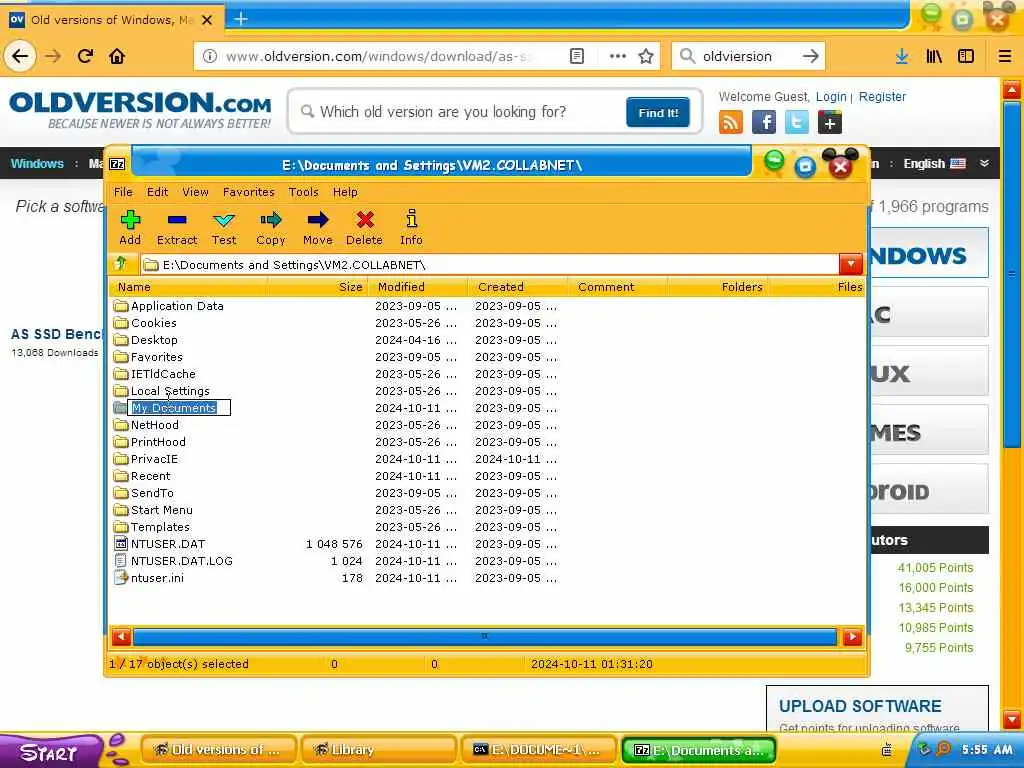Open the View menu in 7-Zip
This screenshot has width=1024, height=768.
tap(195, 192)
